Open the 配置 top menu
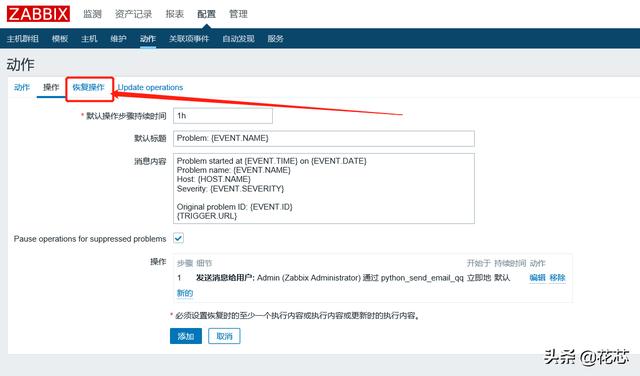Viewport: 640px width, 376px height. click(x=206, y=14)
